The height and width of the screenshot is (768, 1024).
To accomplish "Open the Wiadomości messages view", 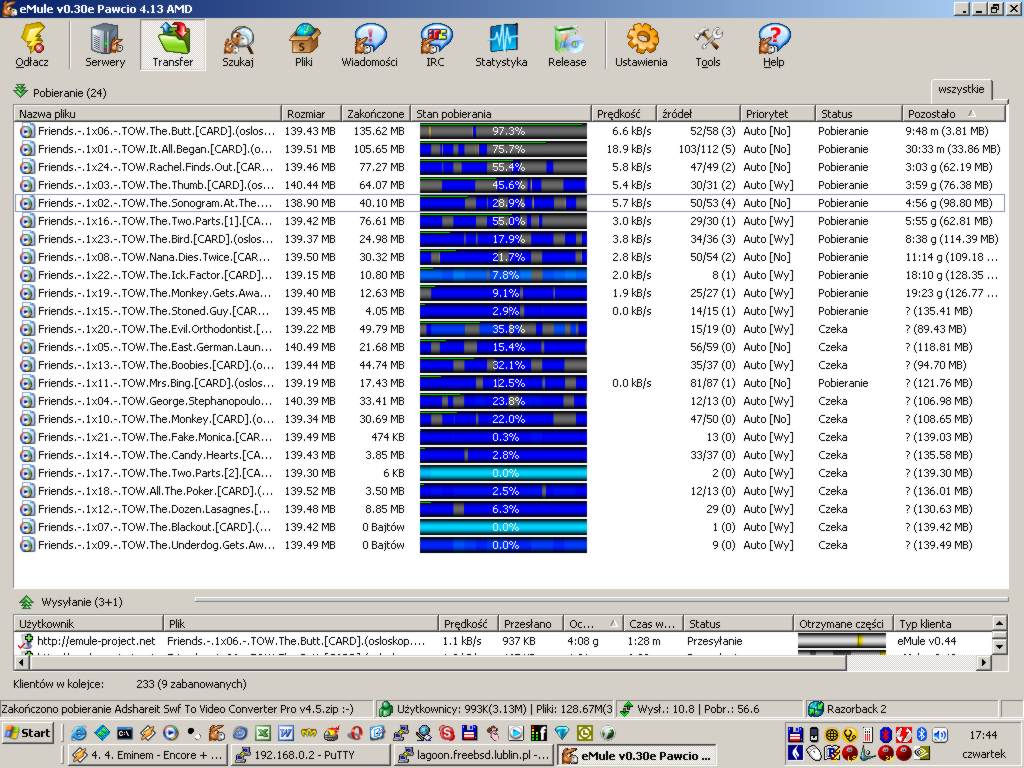I will 370,45.
